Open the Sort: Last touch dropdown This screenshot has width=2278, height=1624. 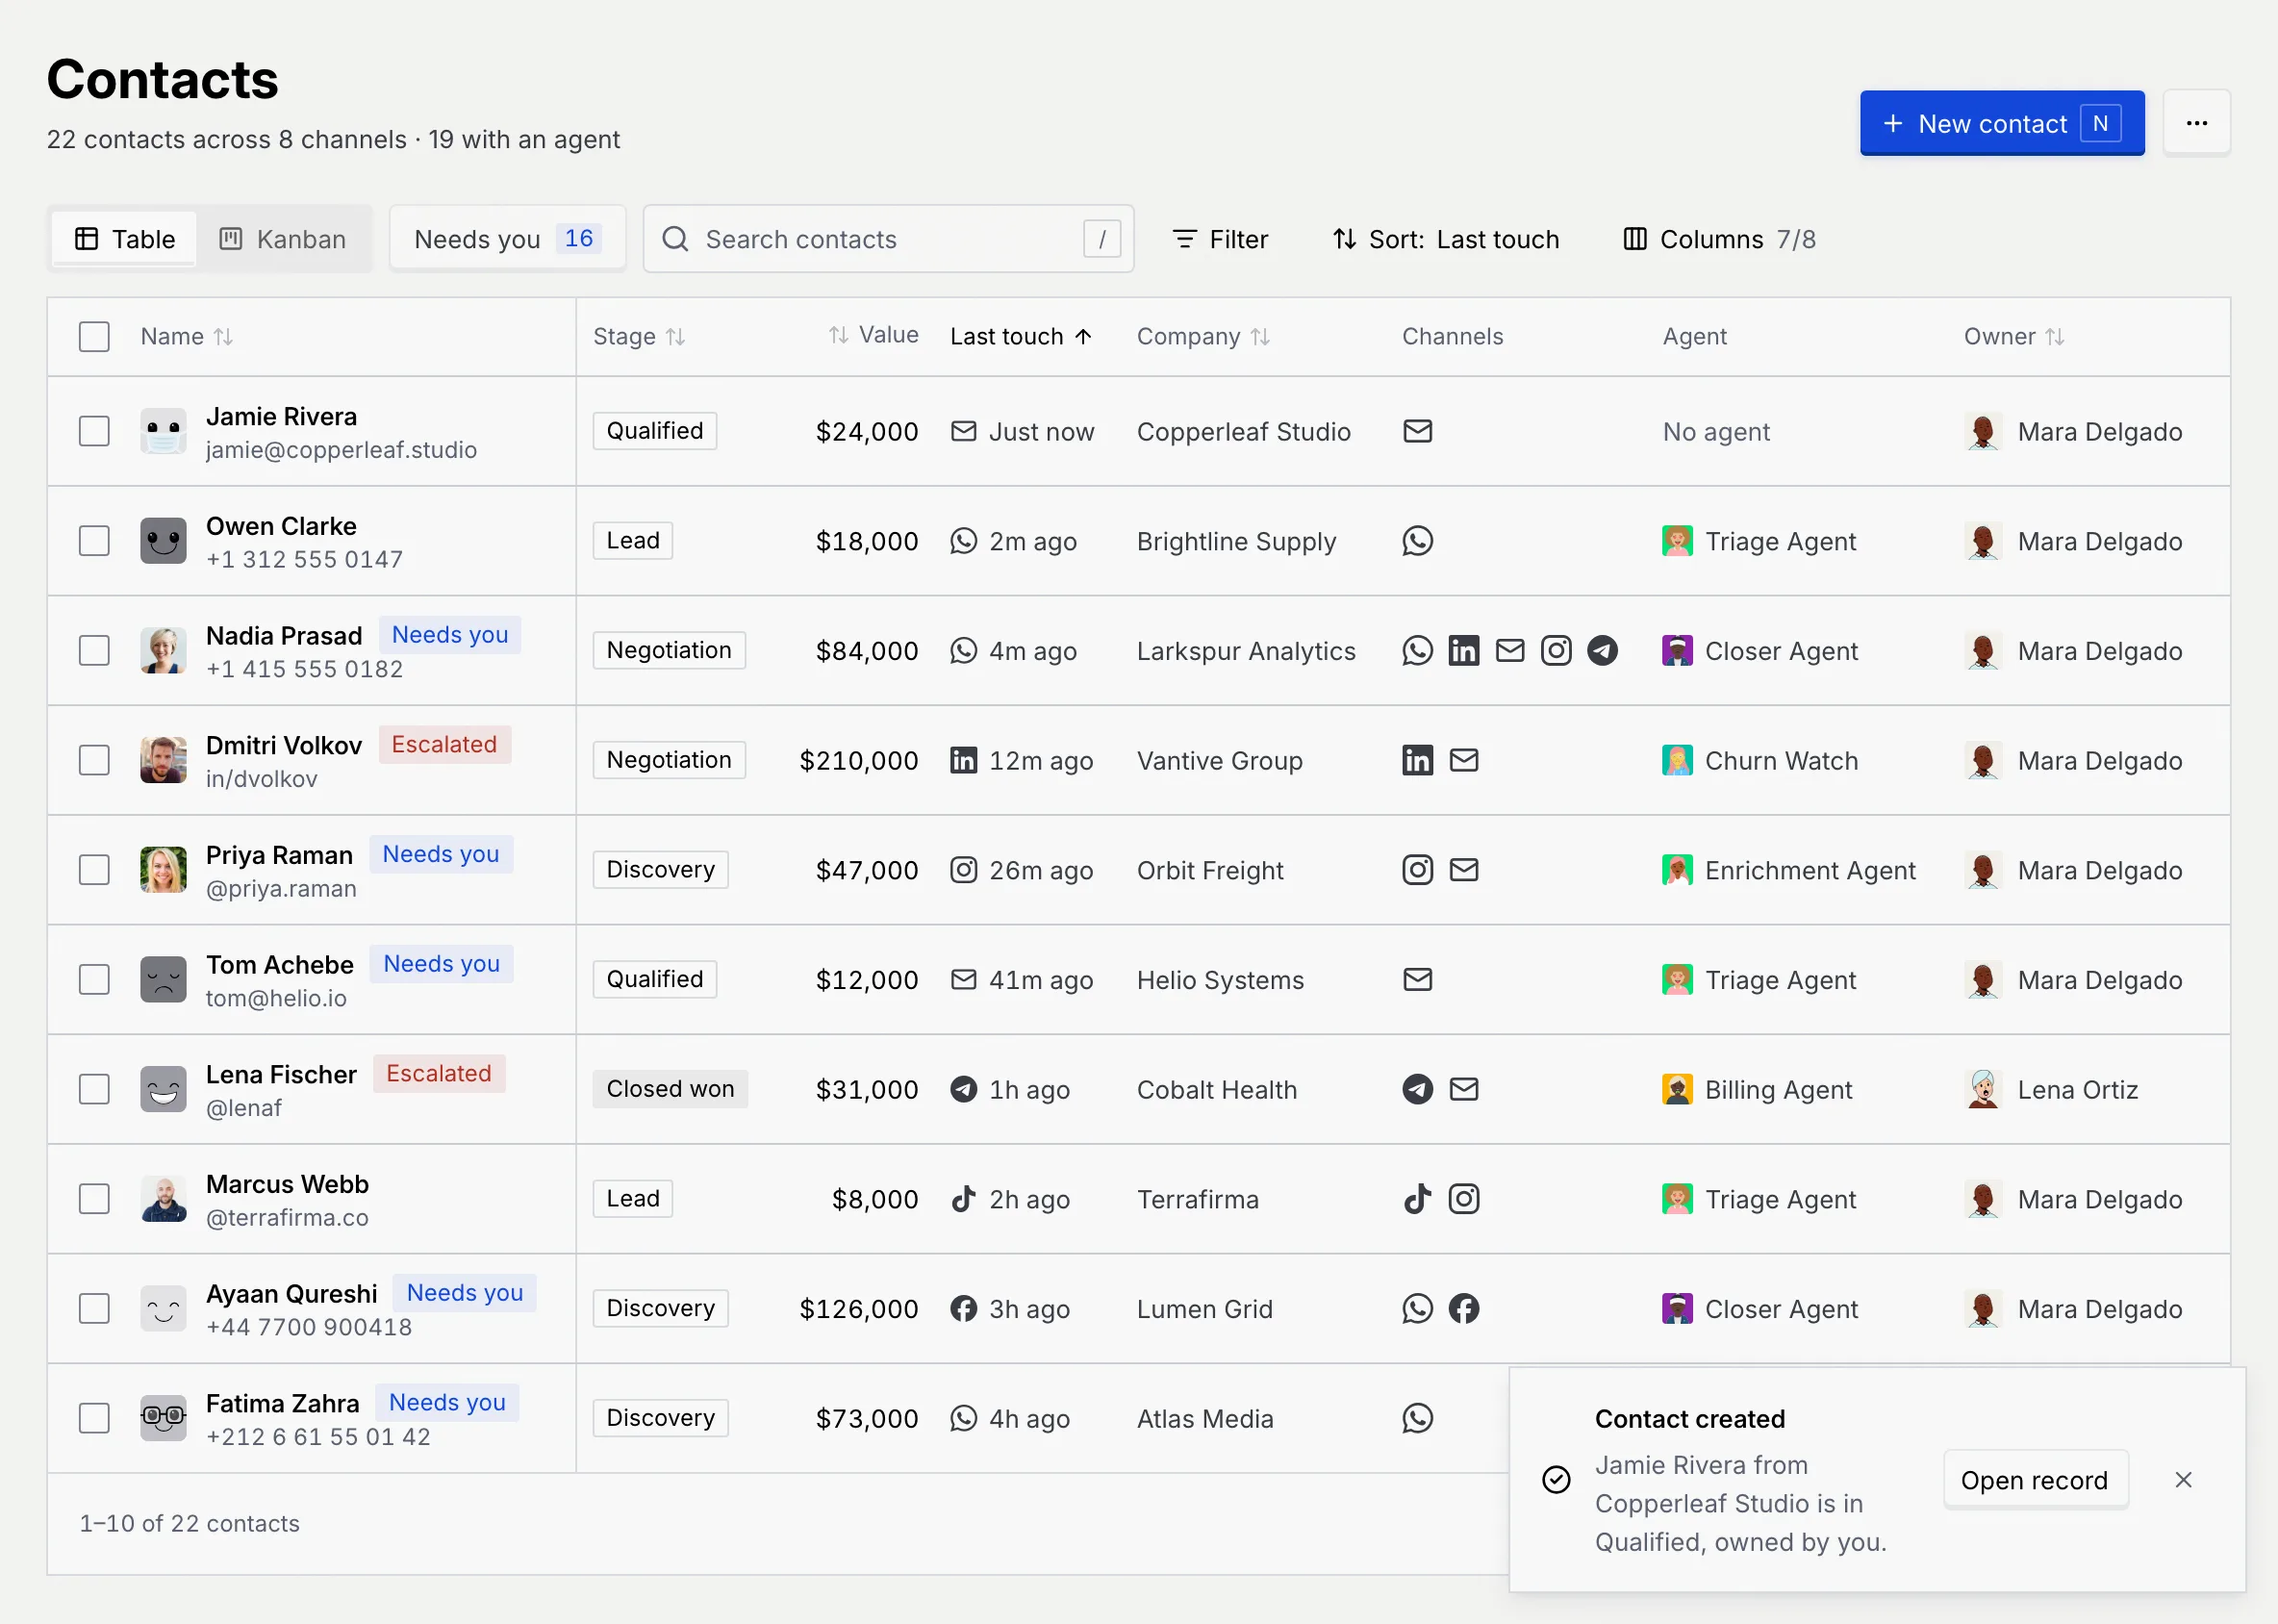[1445, 239]
